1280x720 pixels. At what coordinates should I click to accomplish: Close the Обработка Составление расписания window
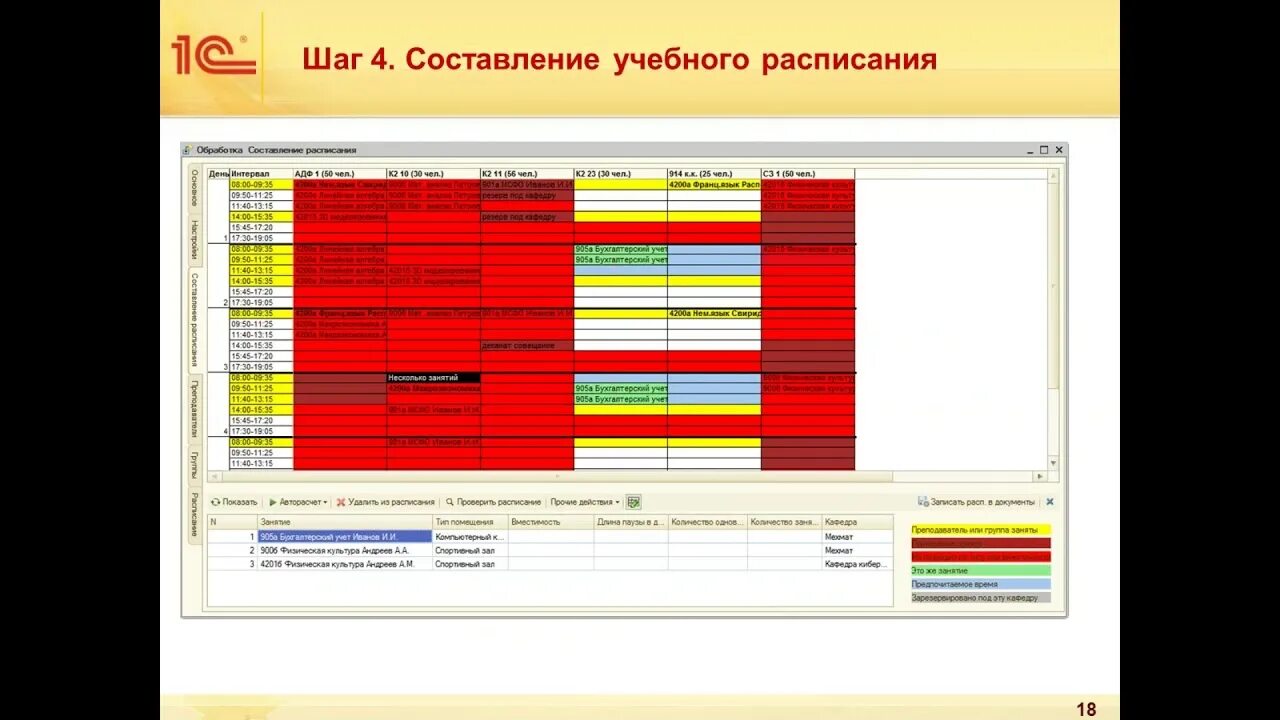tap(1058, 150)
